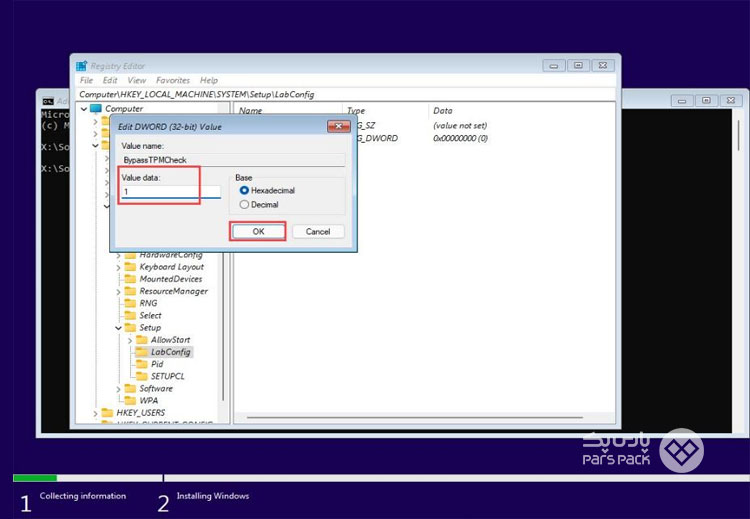Select the Pid tree key
This screenshot has width=750, height=519.
pos(157,364)
